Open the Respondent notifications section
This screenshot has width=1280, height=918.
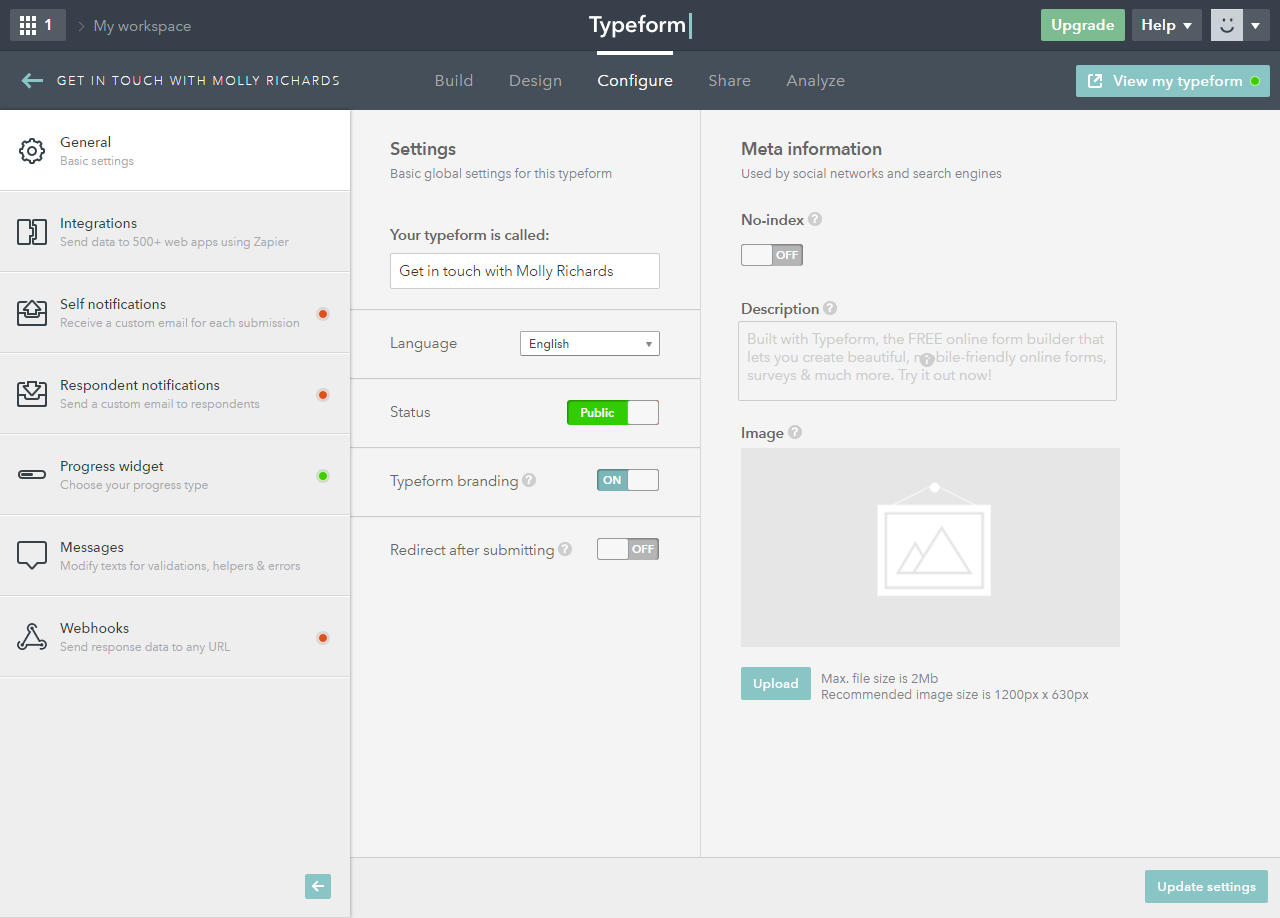click(x=175, y=394)
